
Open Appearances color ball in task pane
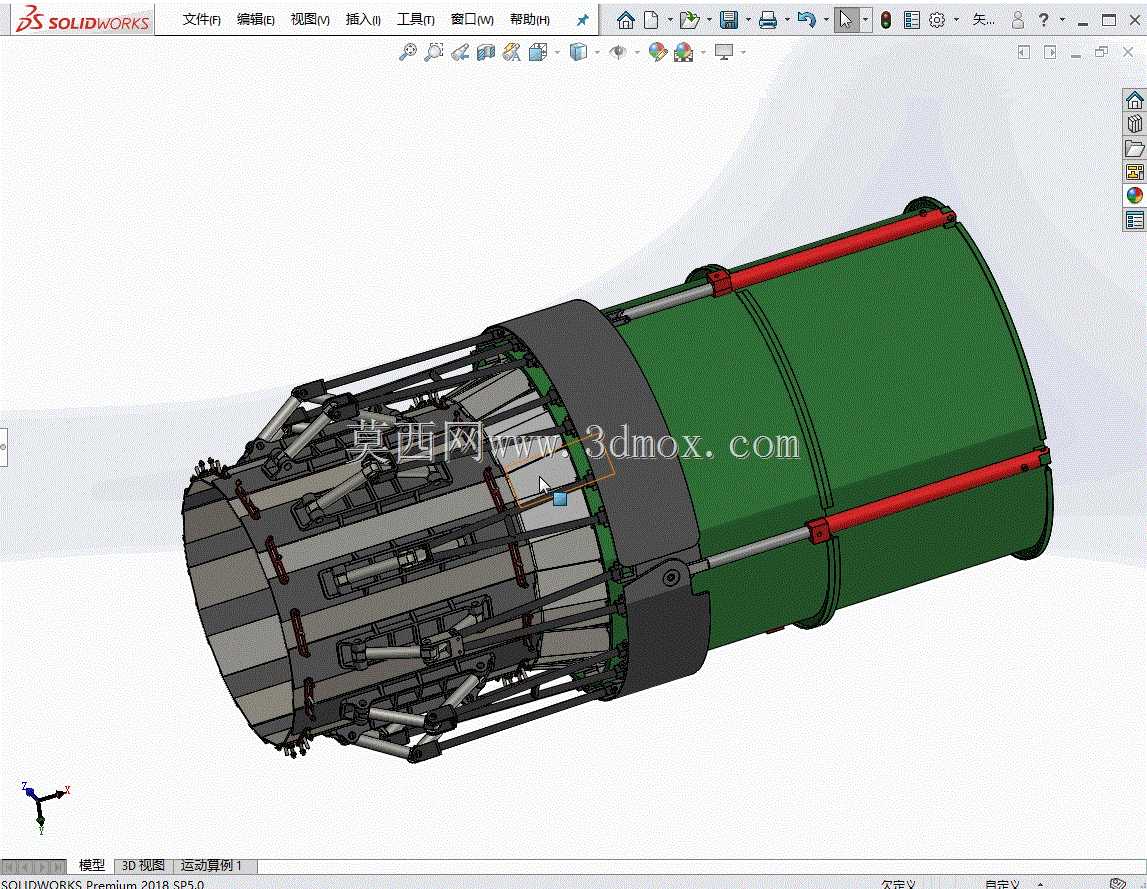pyautogui.click(x=1135, y=195)
